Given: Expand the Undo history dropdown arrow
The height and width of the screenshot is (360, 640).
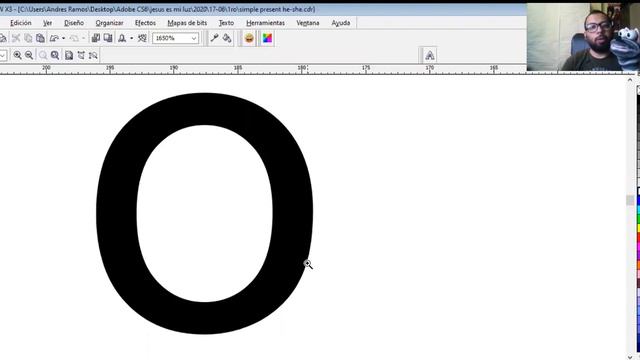Looking at the screenshot, I should pos(63,38).
